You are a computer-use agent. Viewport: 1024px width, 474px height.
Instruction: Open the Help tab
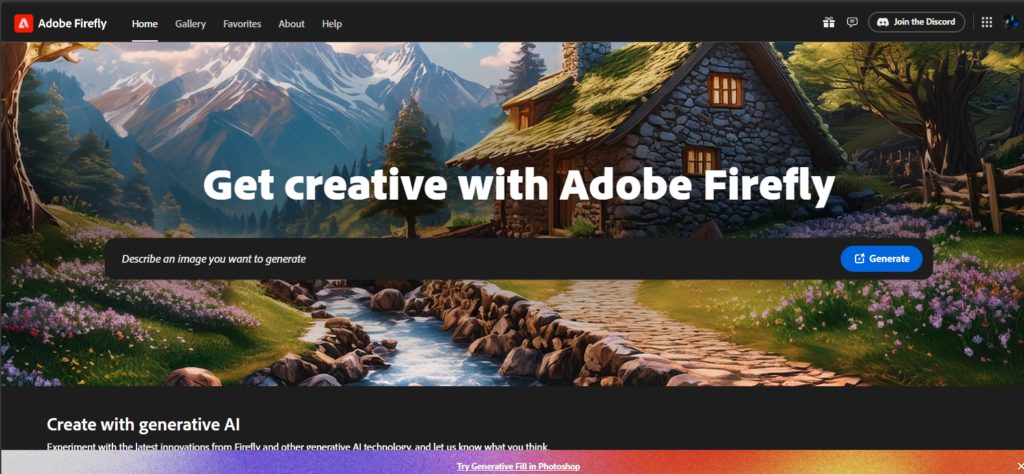(332, 24)
